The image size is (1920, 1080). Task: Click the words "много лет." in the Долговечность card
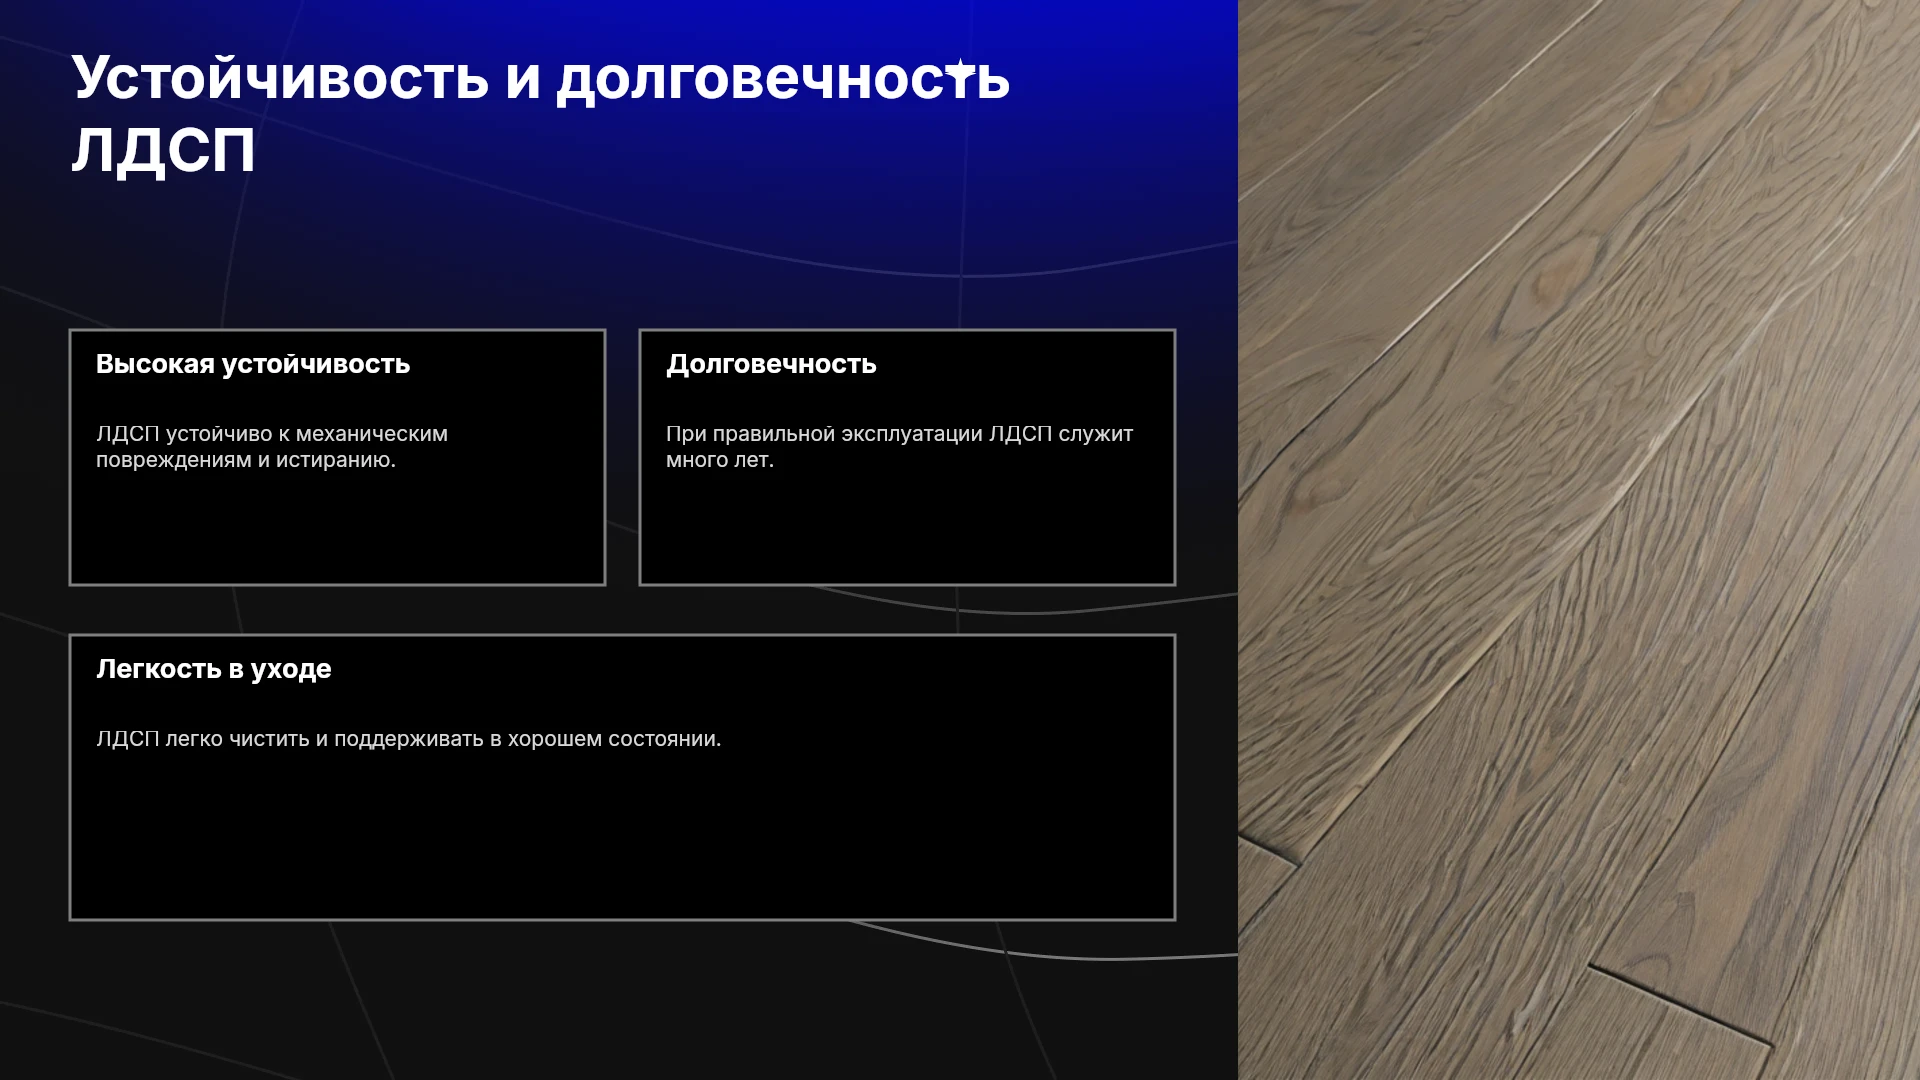coord(720,460)
